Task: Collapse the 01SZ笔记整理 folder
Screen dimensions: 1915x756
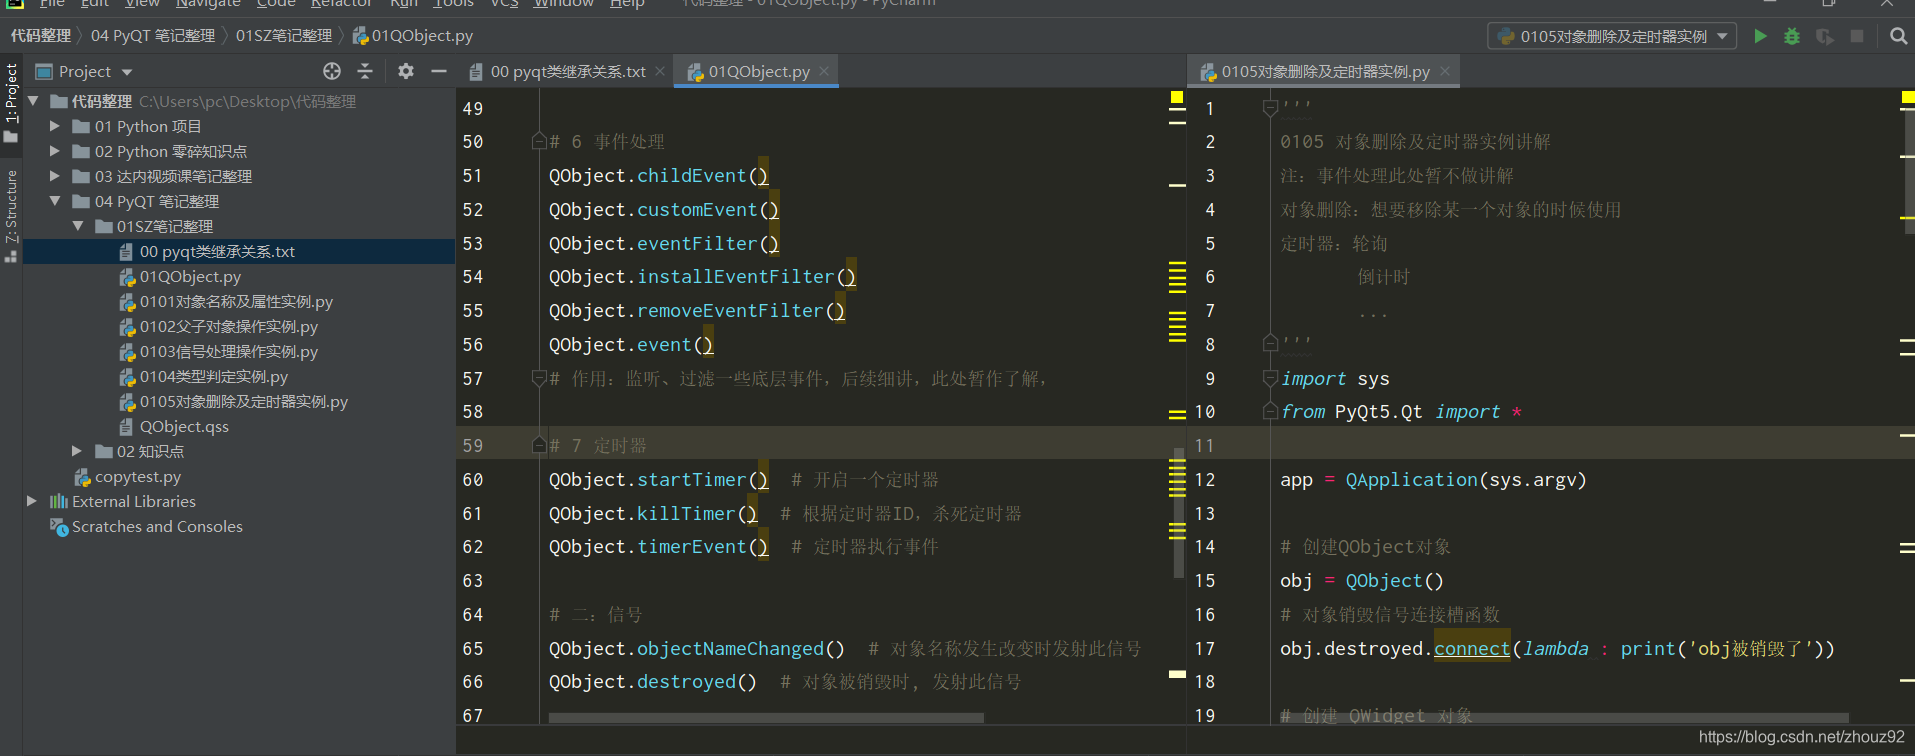Action: 77,226
